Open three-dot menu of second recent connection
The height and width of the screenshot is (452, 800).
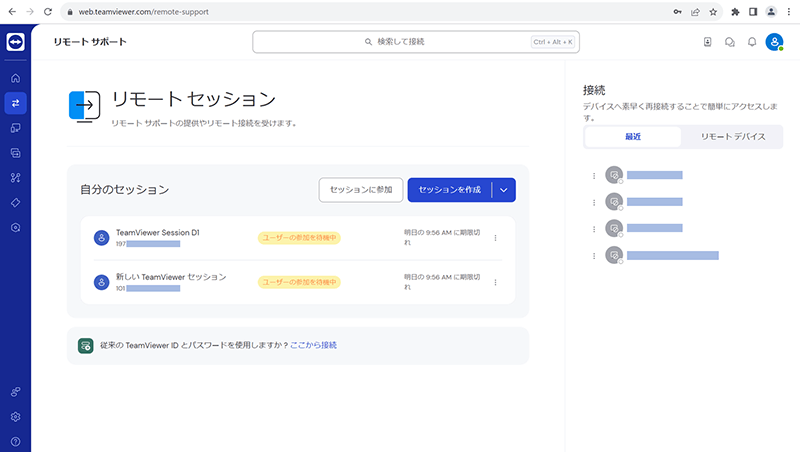[594, 203]
